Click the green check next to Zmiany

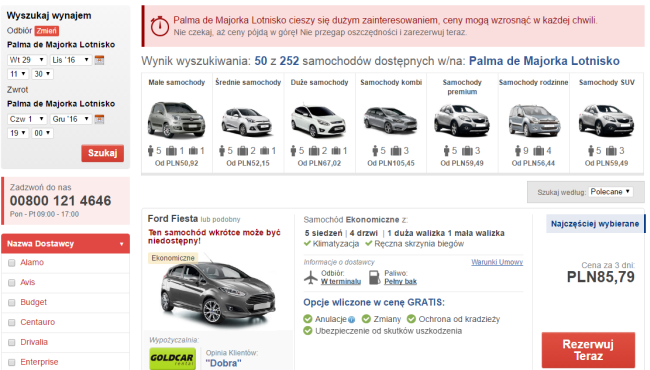coord(366,319)
